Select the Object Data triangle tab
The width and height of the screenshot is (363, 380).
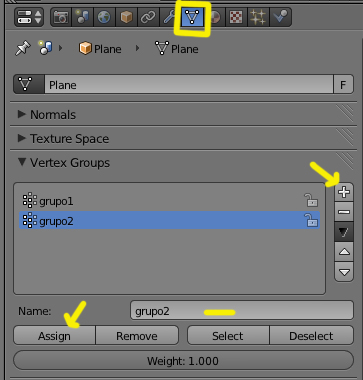tap(192, 17)
